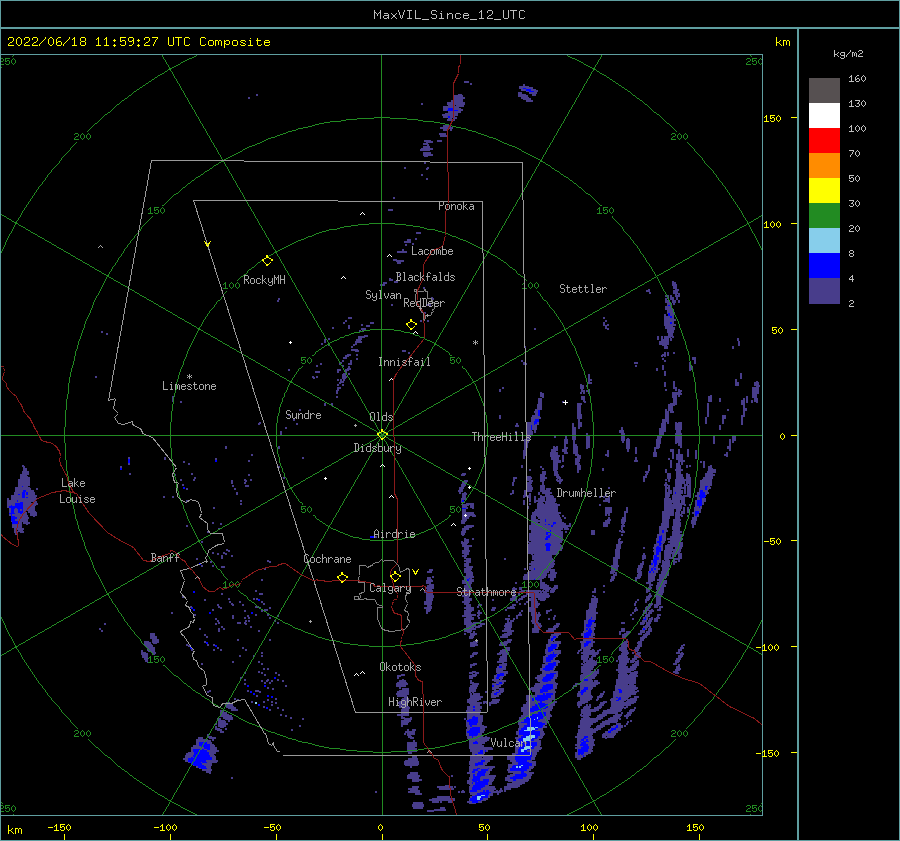The height and width of the screenshot is (841, 900).
Task: Click the Airdrie label
Action: point(394,534)
